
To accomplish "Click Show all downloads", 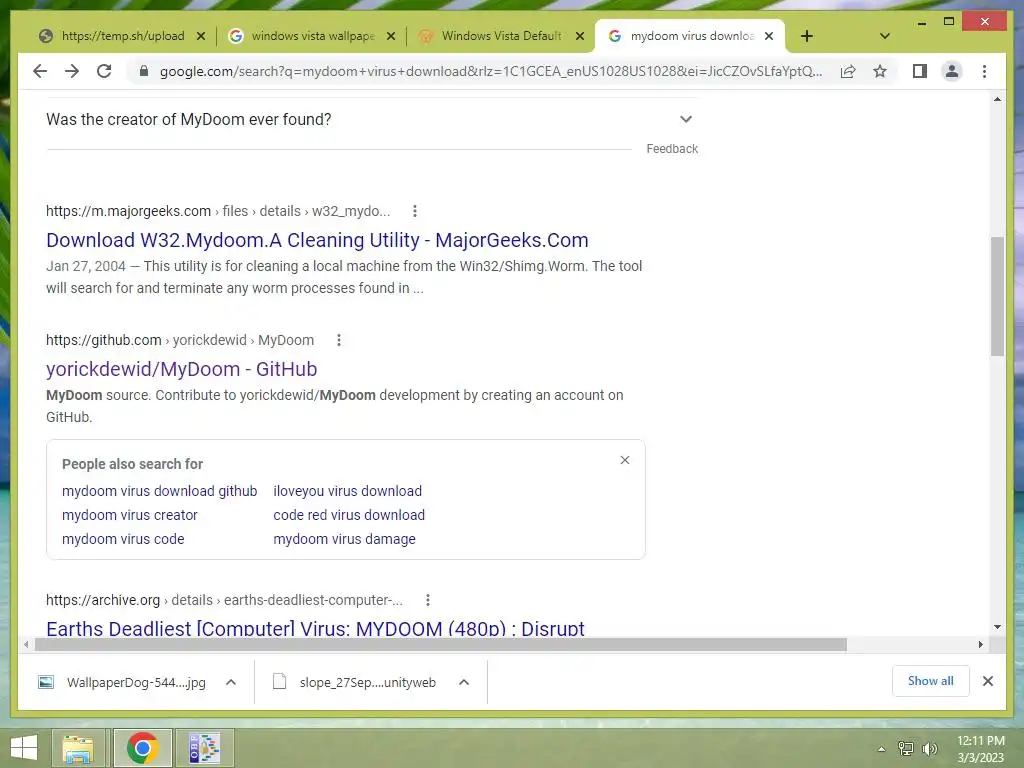I will point(931,681).
